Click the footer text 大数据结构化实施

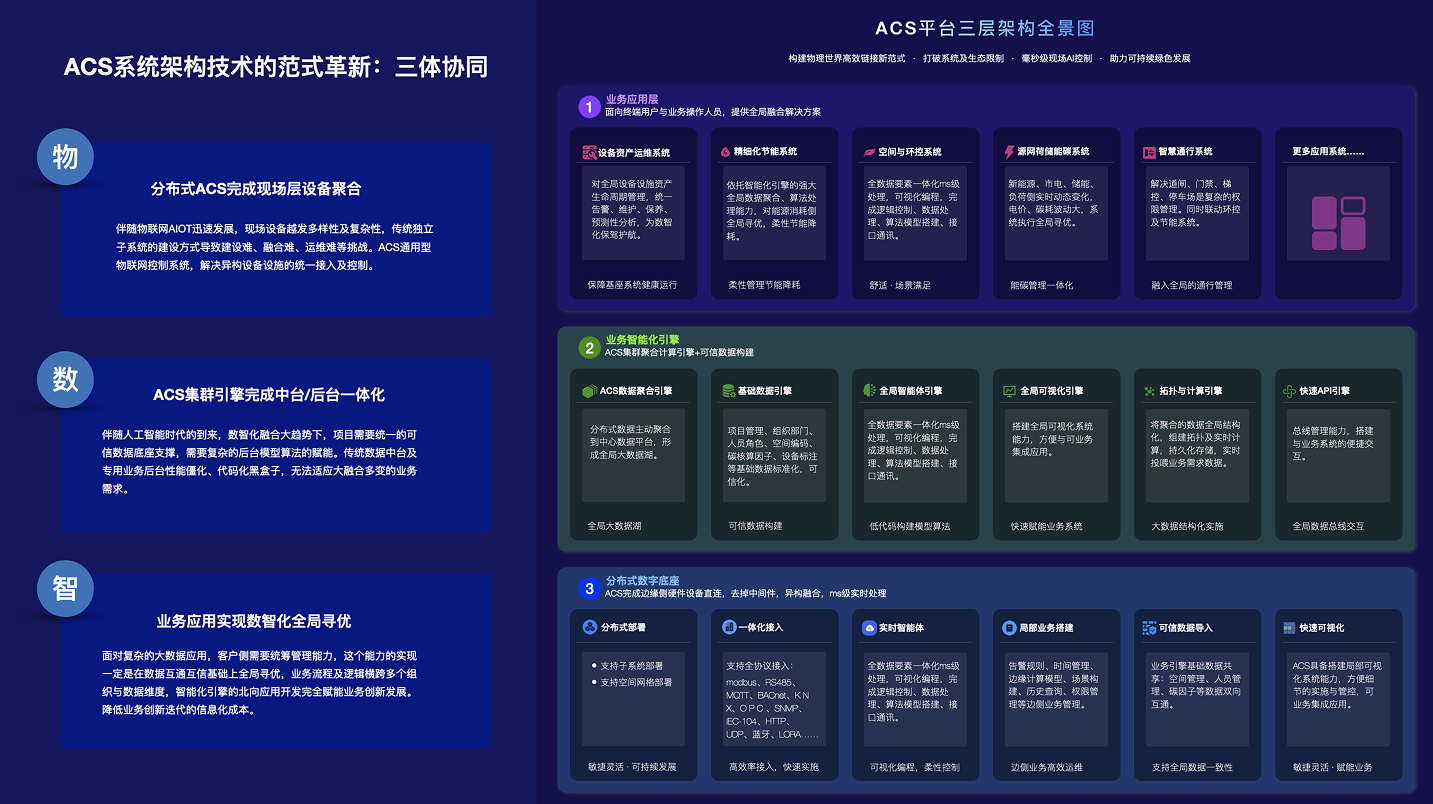1187,526
